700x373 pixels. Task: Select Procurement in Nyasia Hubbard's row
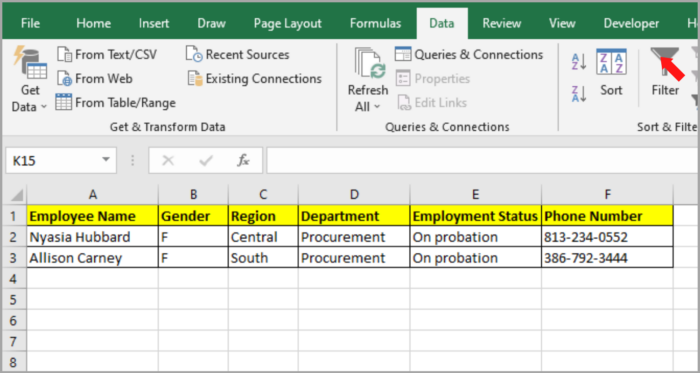coord(354,237)
